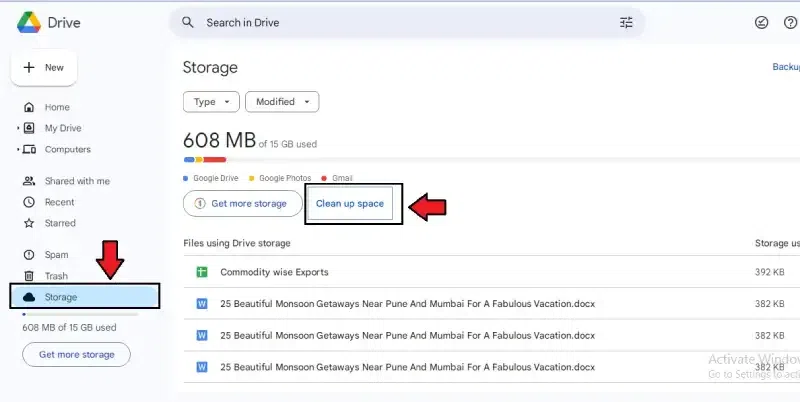Expand the My Drive tree arrow
Image resolution: width=800 pixels, height=402 pixels.
18,128
